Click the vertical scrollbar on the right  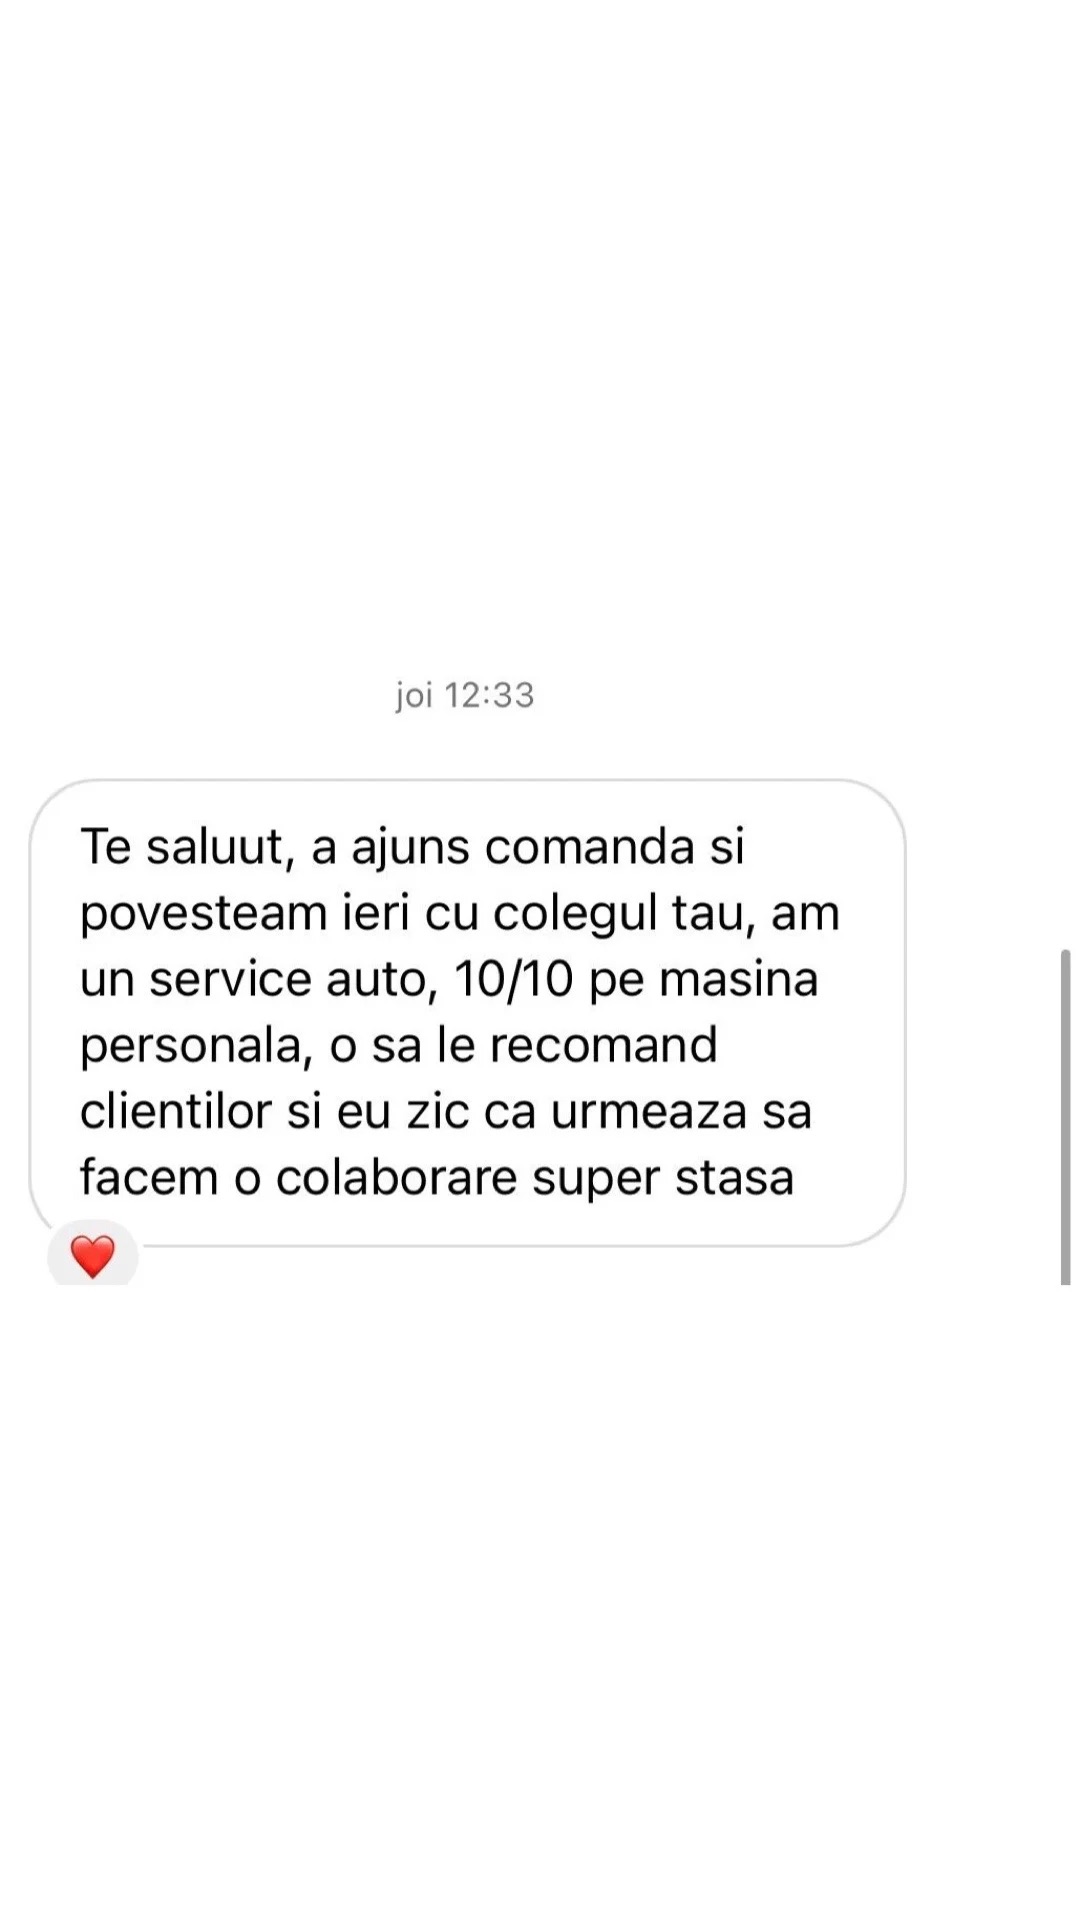pyautogui.click(x=1065, y=1117)
